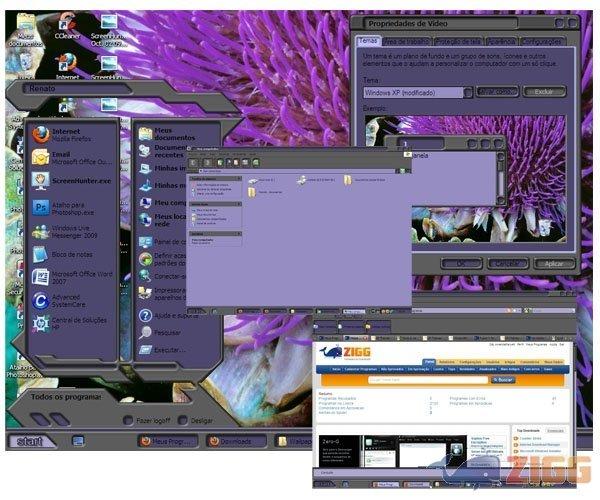Screen dimensions: 600x500
Task: Click Excluir button in Propriedades de Vídeo
Action: (544, 92)
